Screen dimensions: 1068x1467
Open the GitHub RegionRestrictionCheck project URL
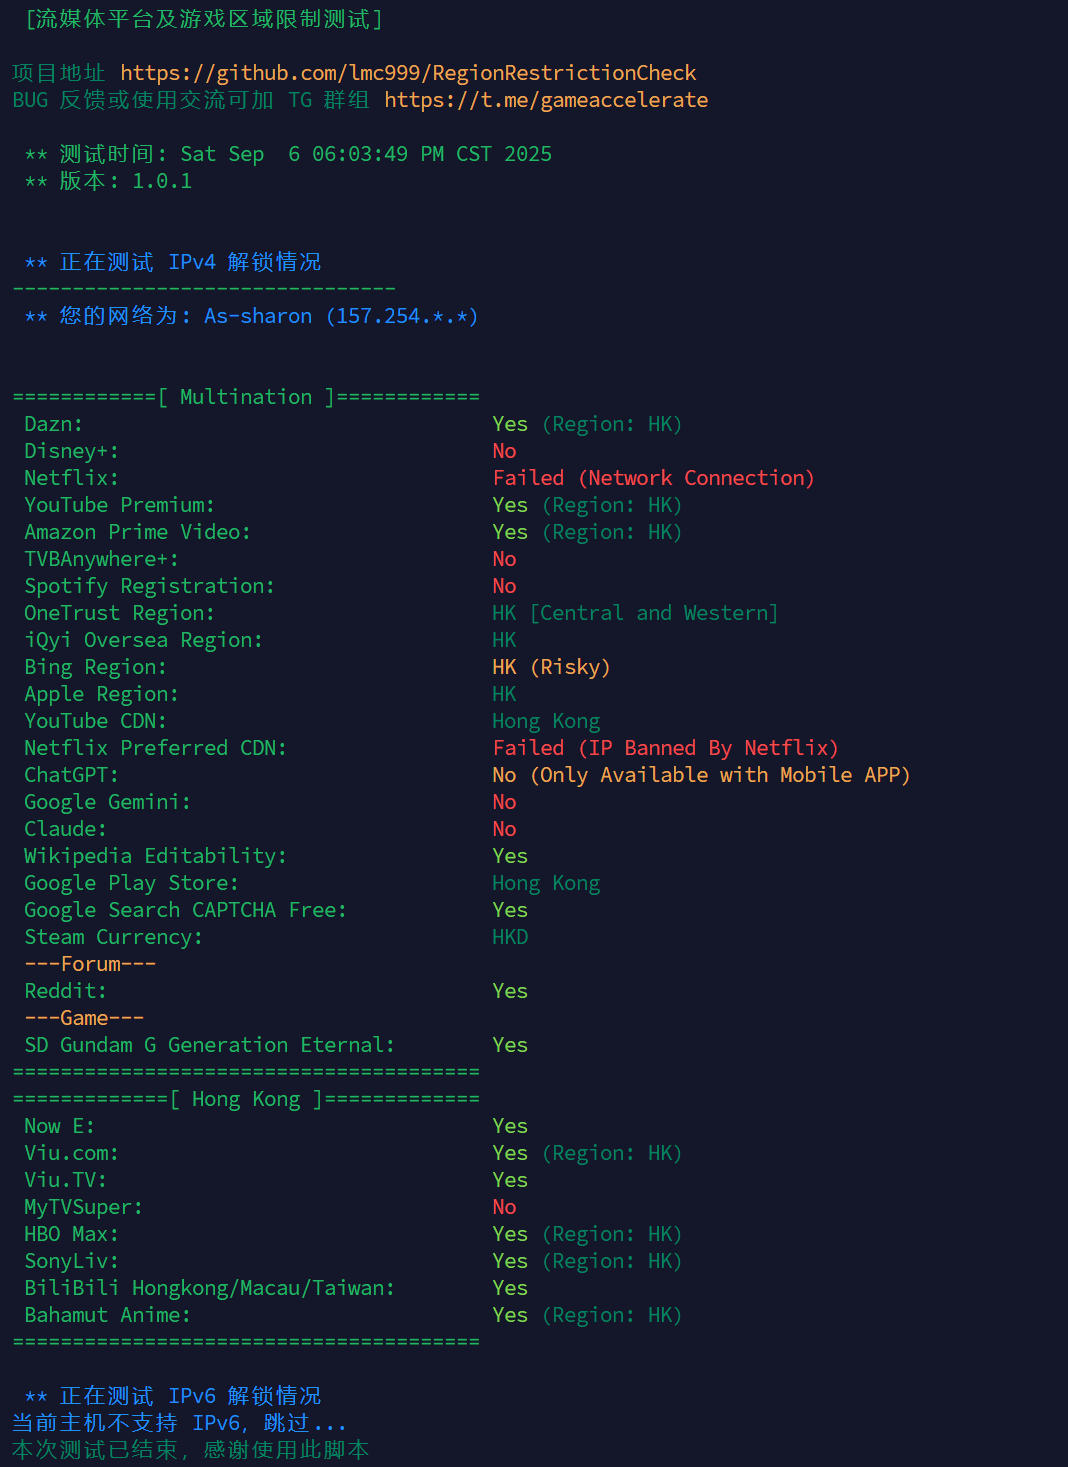(408, 73)
